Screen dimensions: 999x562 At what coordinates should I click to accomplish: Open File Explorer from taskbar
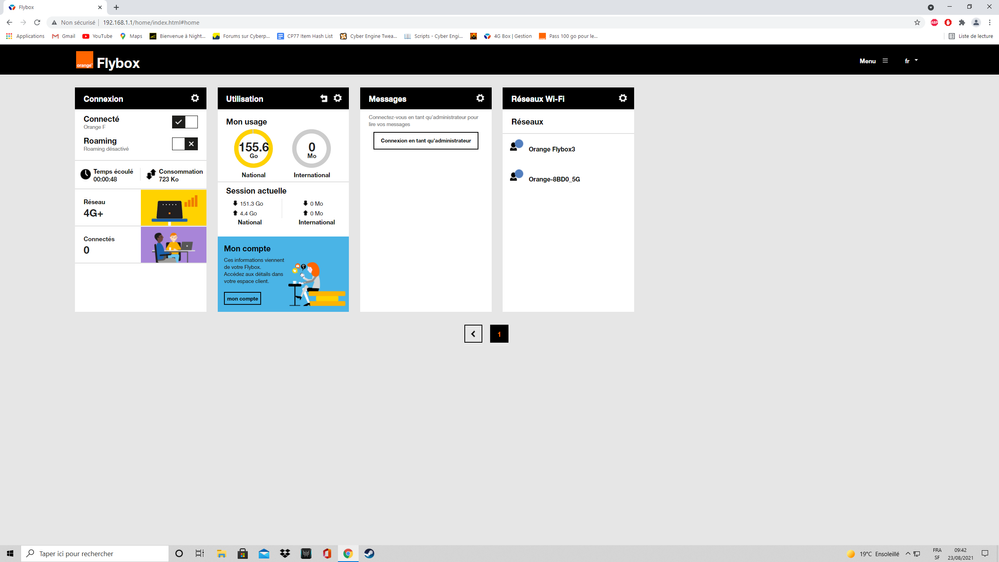221,554
